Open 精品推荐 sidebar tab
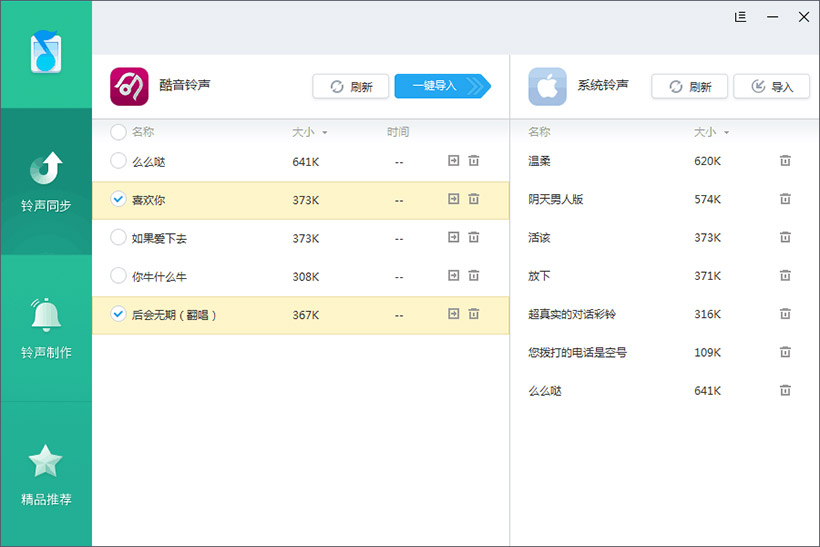The image size is (820, 547). point(46,474)
